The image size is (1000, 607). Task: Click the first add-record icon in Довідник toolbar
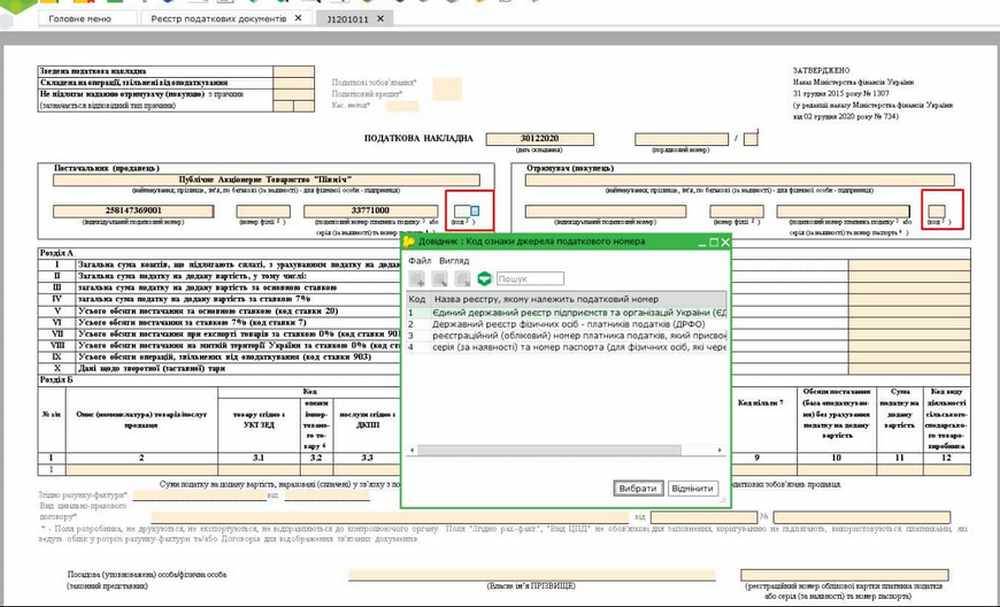coord(416,279)
